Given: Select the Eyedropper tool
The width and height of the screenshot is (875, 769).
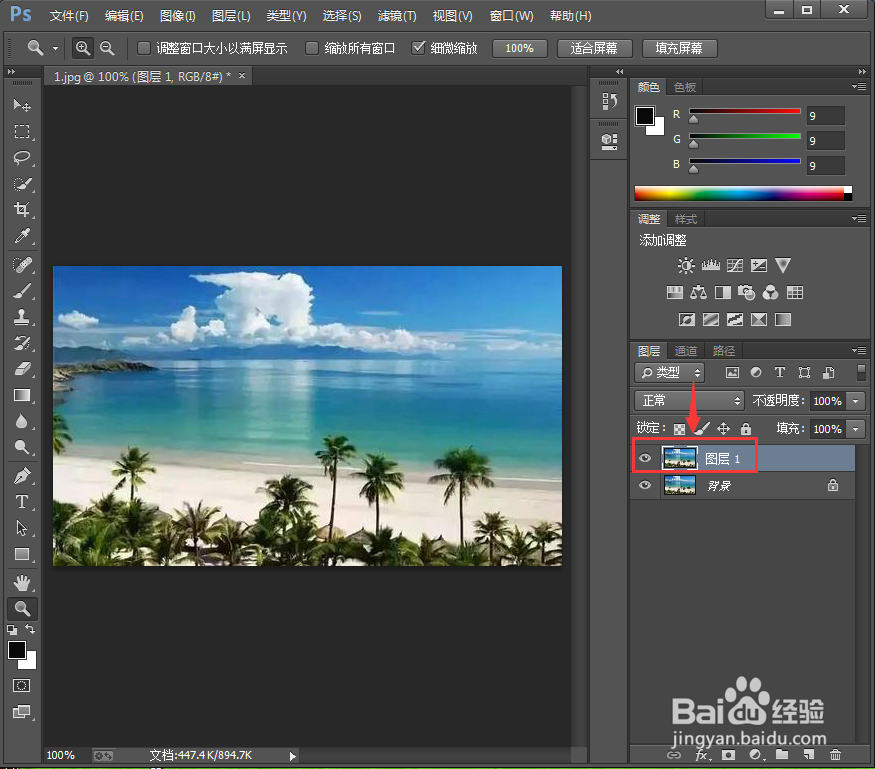Looking at the screenshot, I should coord(22,235).
